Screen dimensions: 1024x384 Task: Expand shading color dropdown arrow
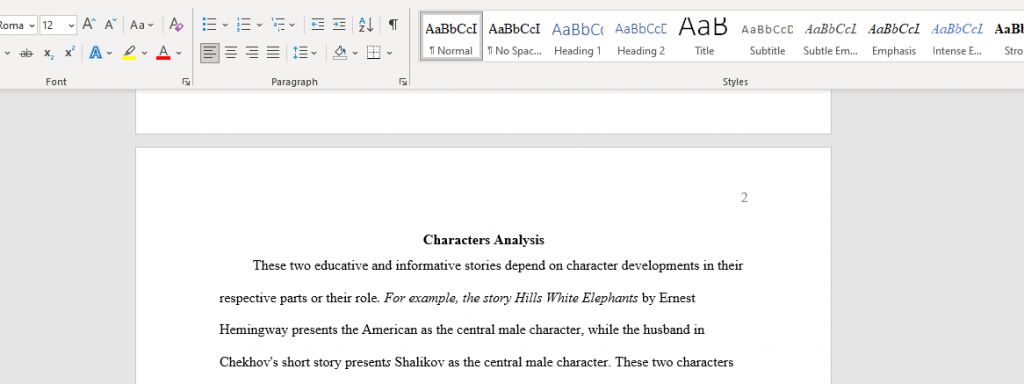(355, 53)
